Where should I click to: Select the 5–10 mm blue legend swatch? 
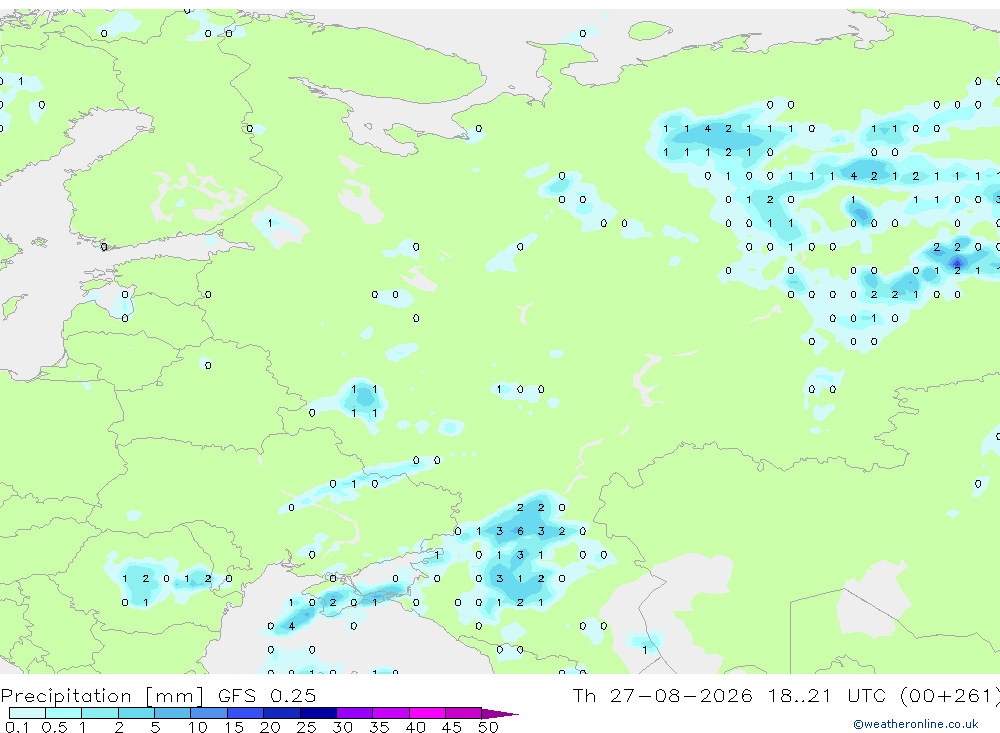pyautogui.click(x=173, y=713)
